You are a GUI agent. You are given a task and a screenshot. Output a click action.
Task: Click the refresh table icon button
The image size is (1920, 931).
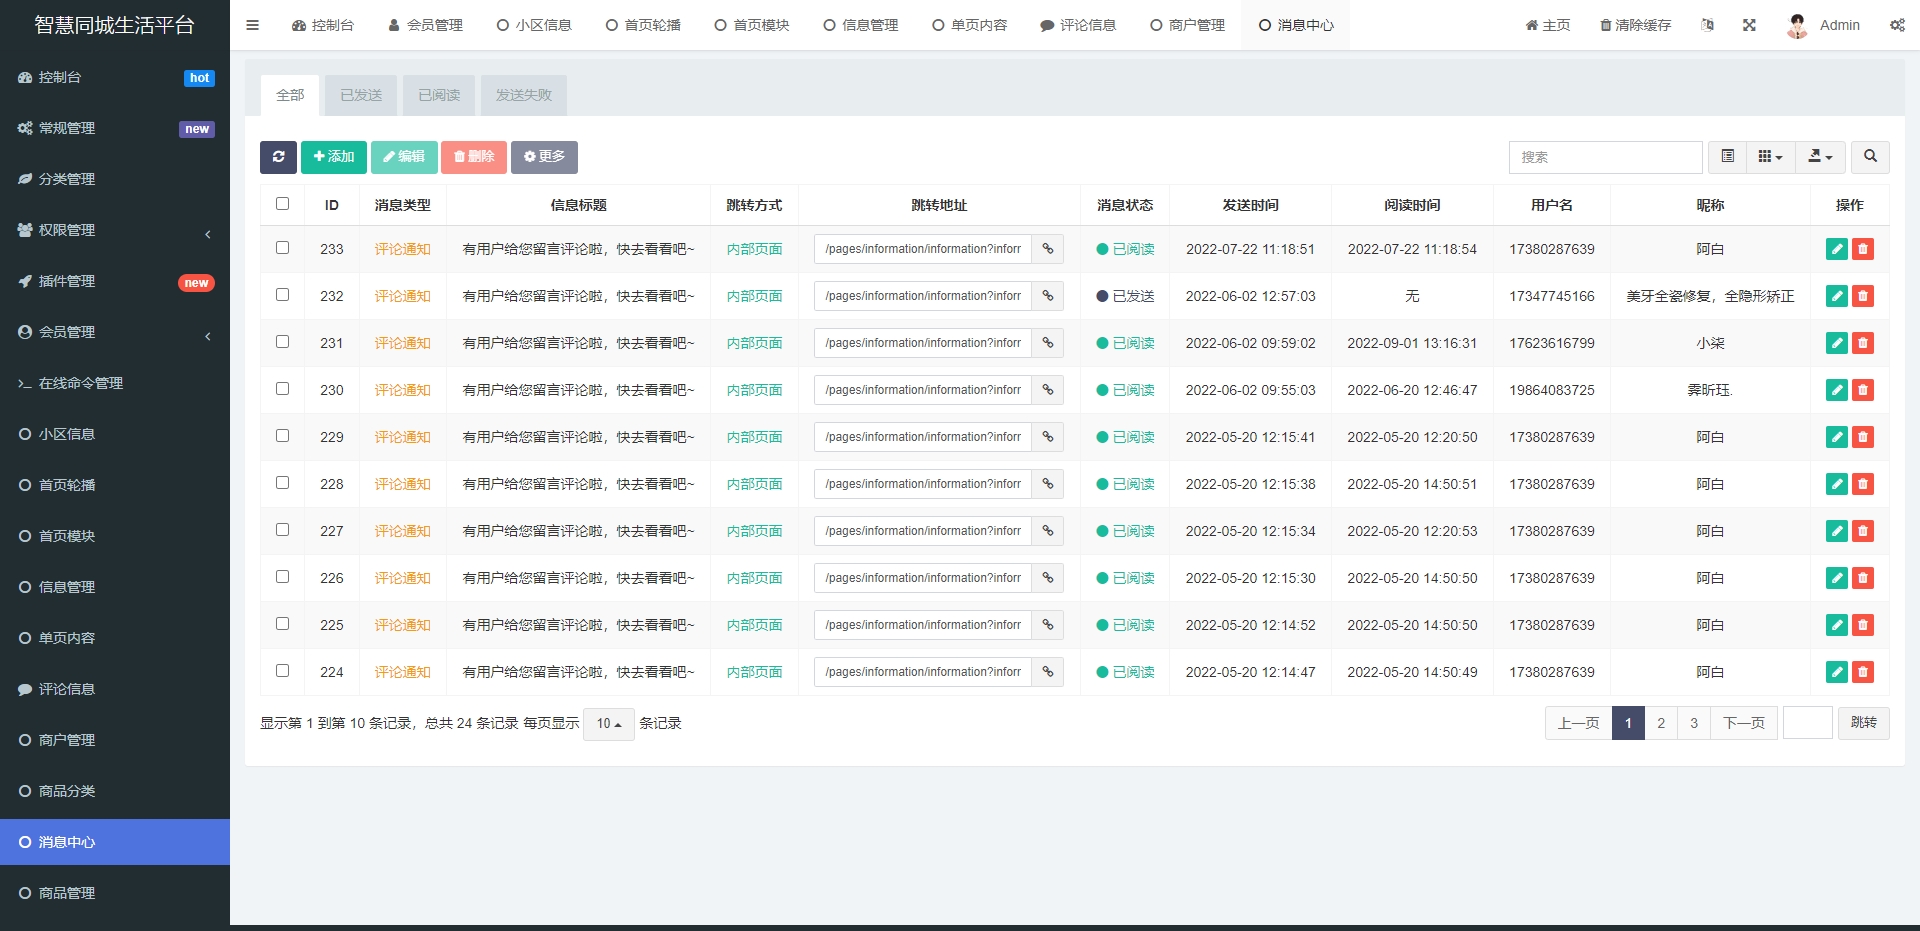point(278,157)
